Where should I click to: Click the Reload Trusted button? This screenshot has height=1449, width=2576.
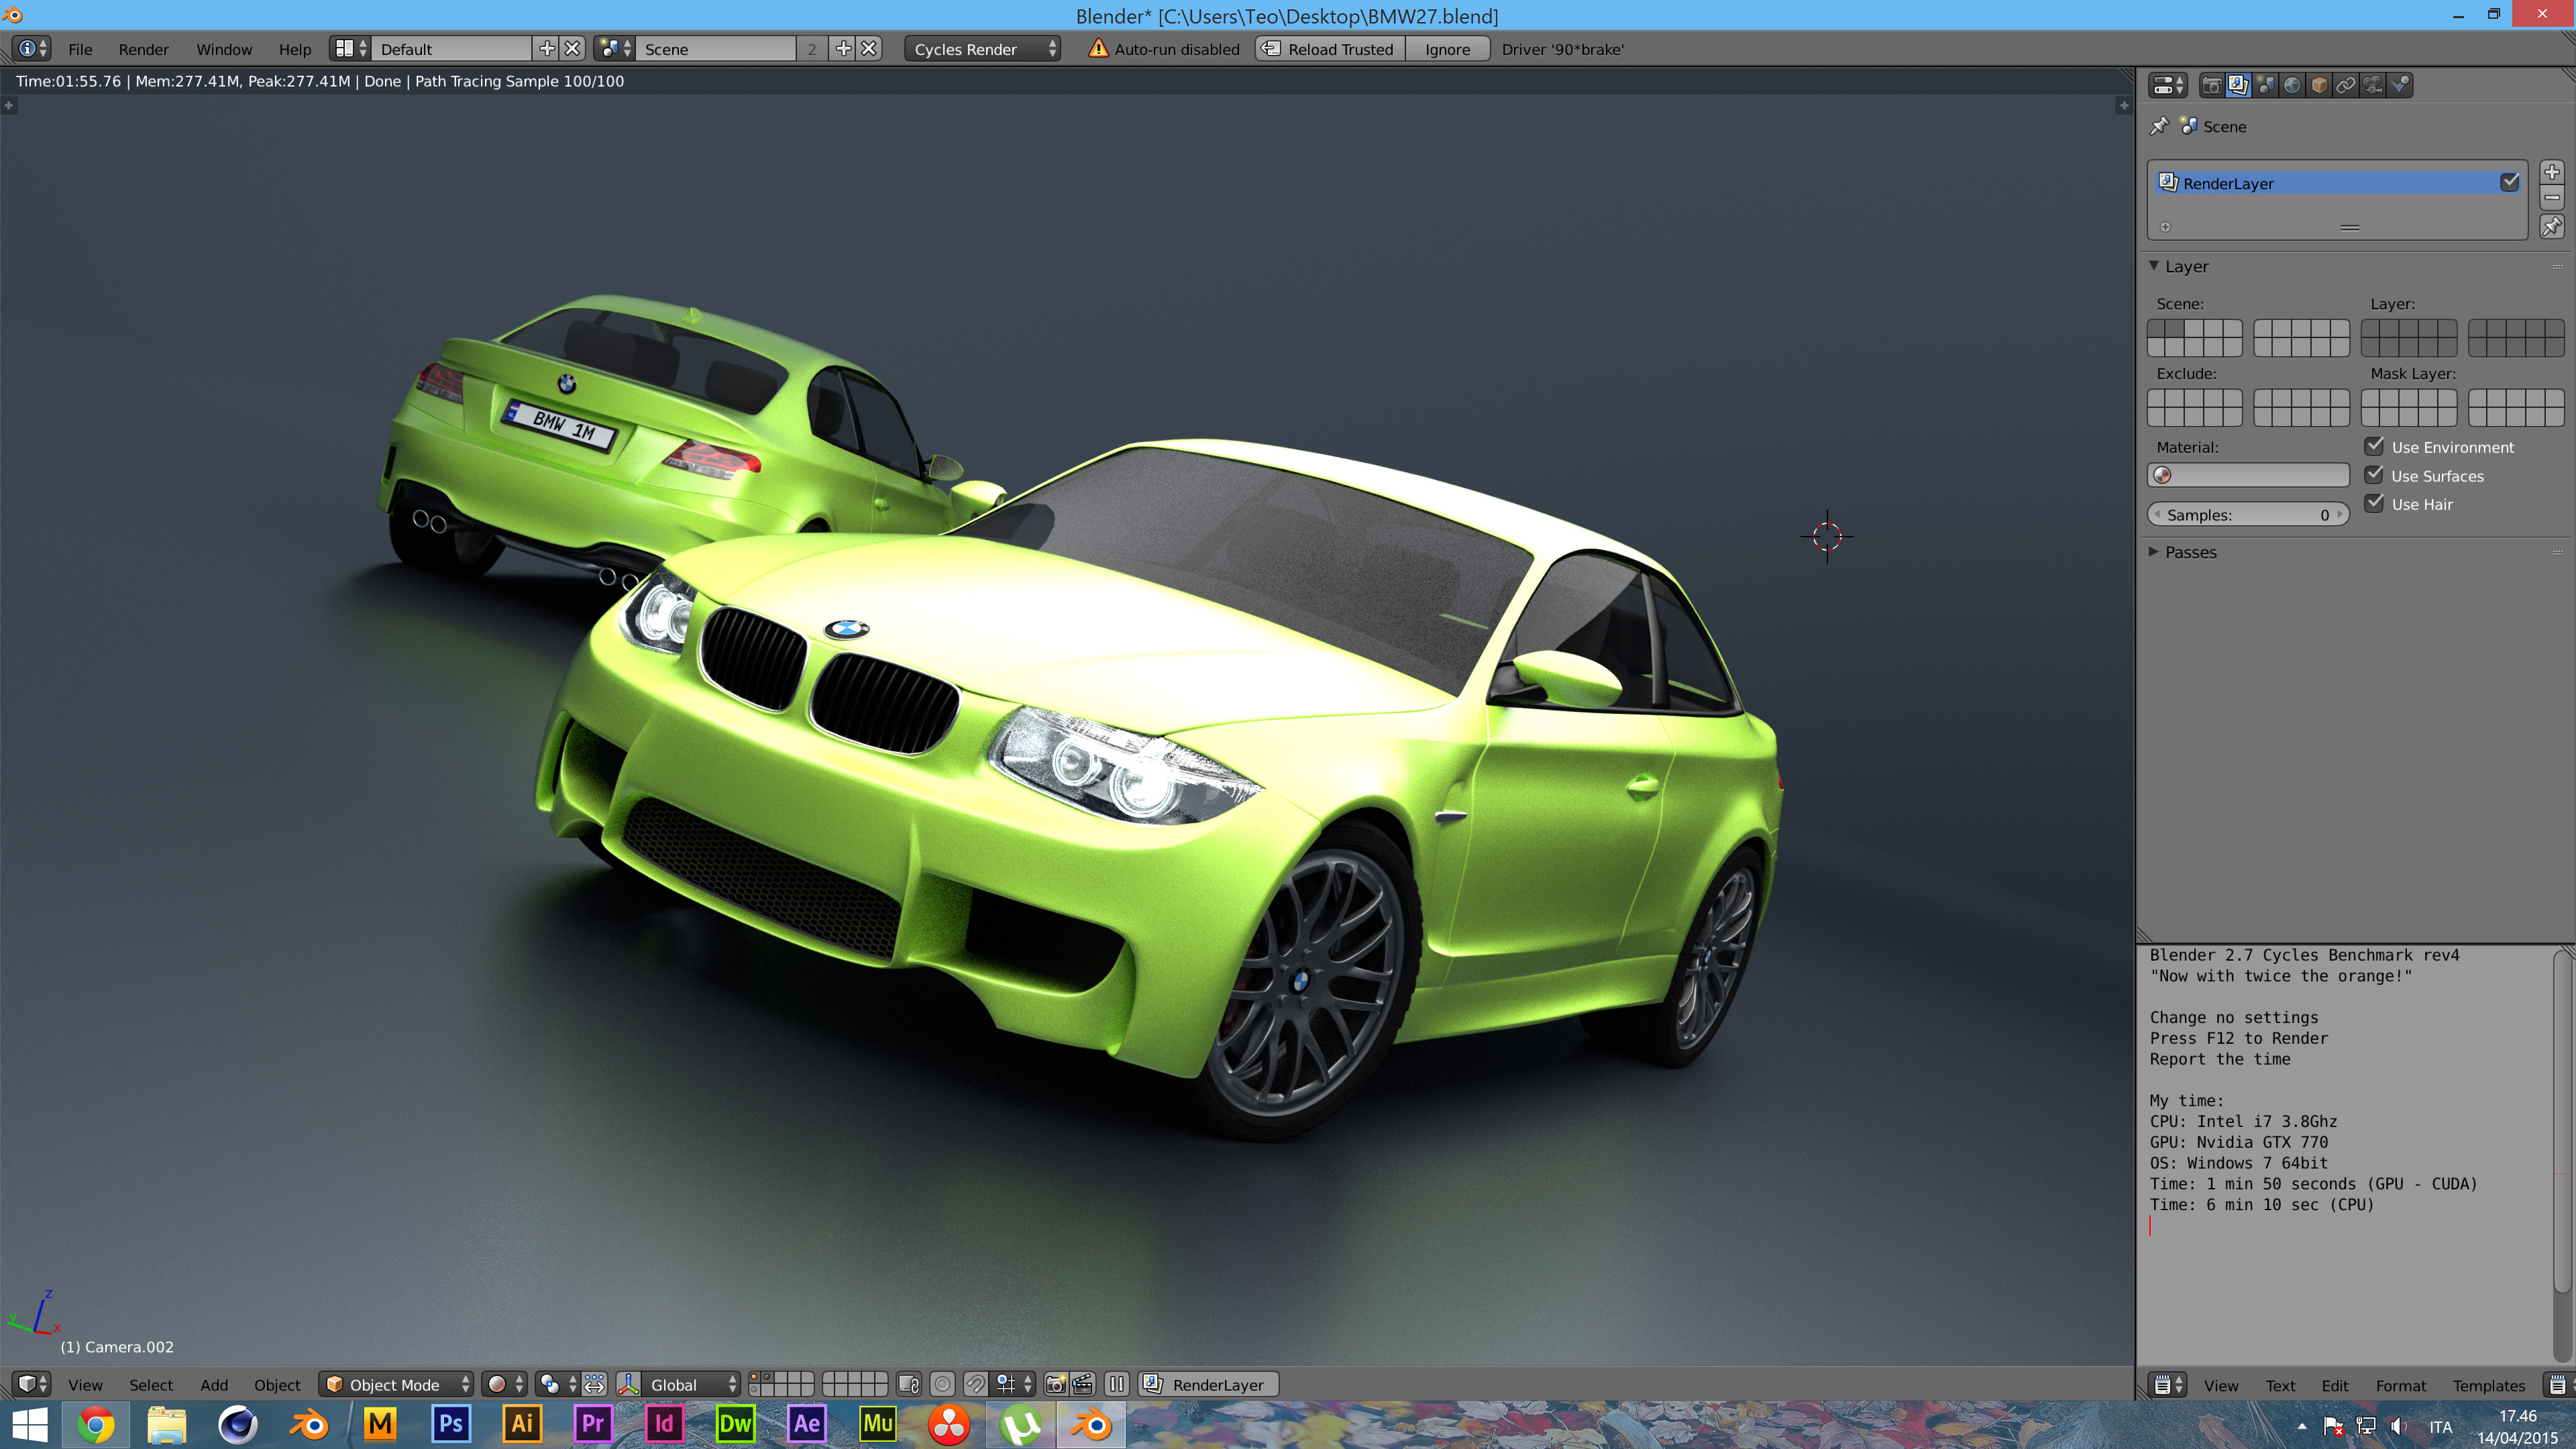click(1330, 49)
